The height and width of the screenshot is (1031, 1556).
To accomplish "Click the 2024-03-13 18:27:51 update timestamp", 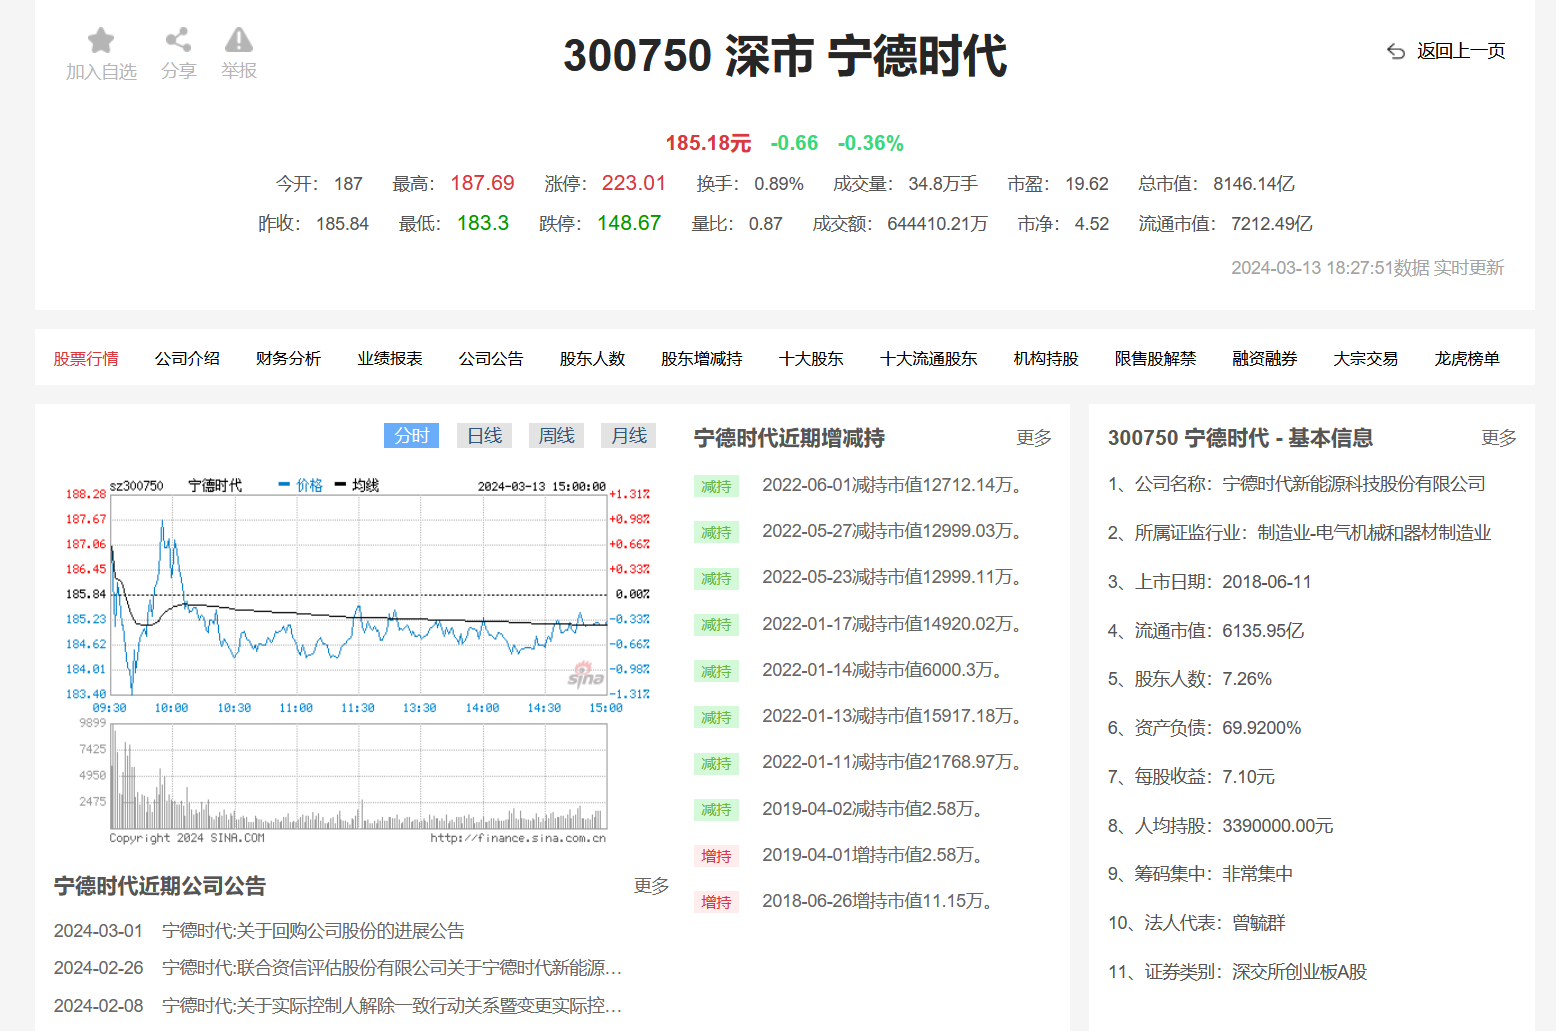I will [x=1368, y=268].
